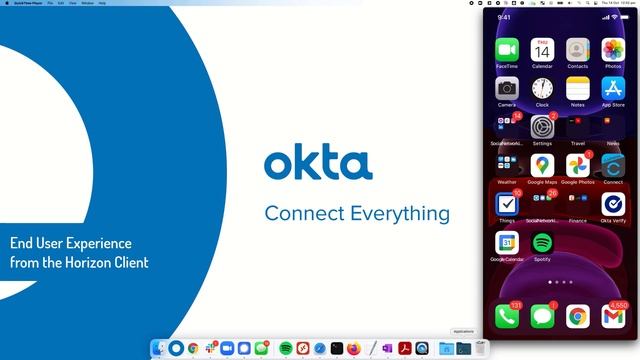
Task: Open the Applications folder in the dock
Action: [x=447, y=349]
